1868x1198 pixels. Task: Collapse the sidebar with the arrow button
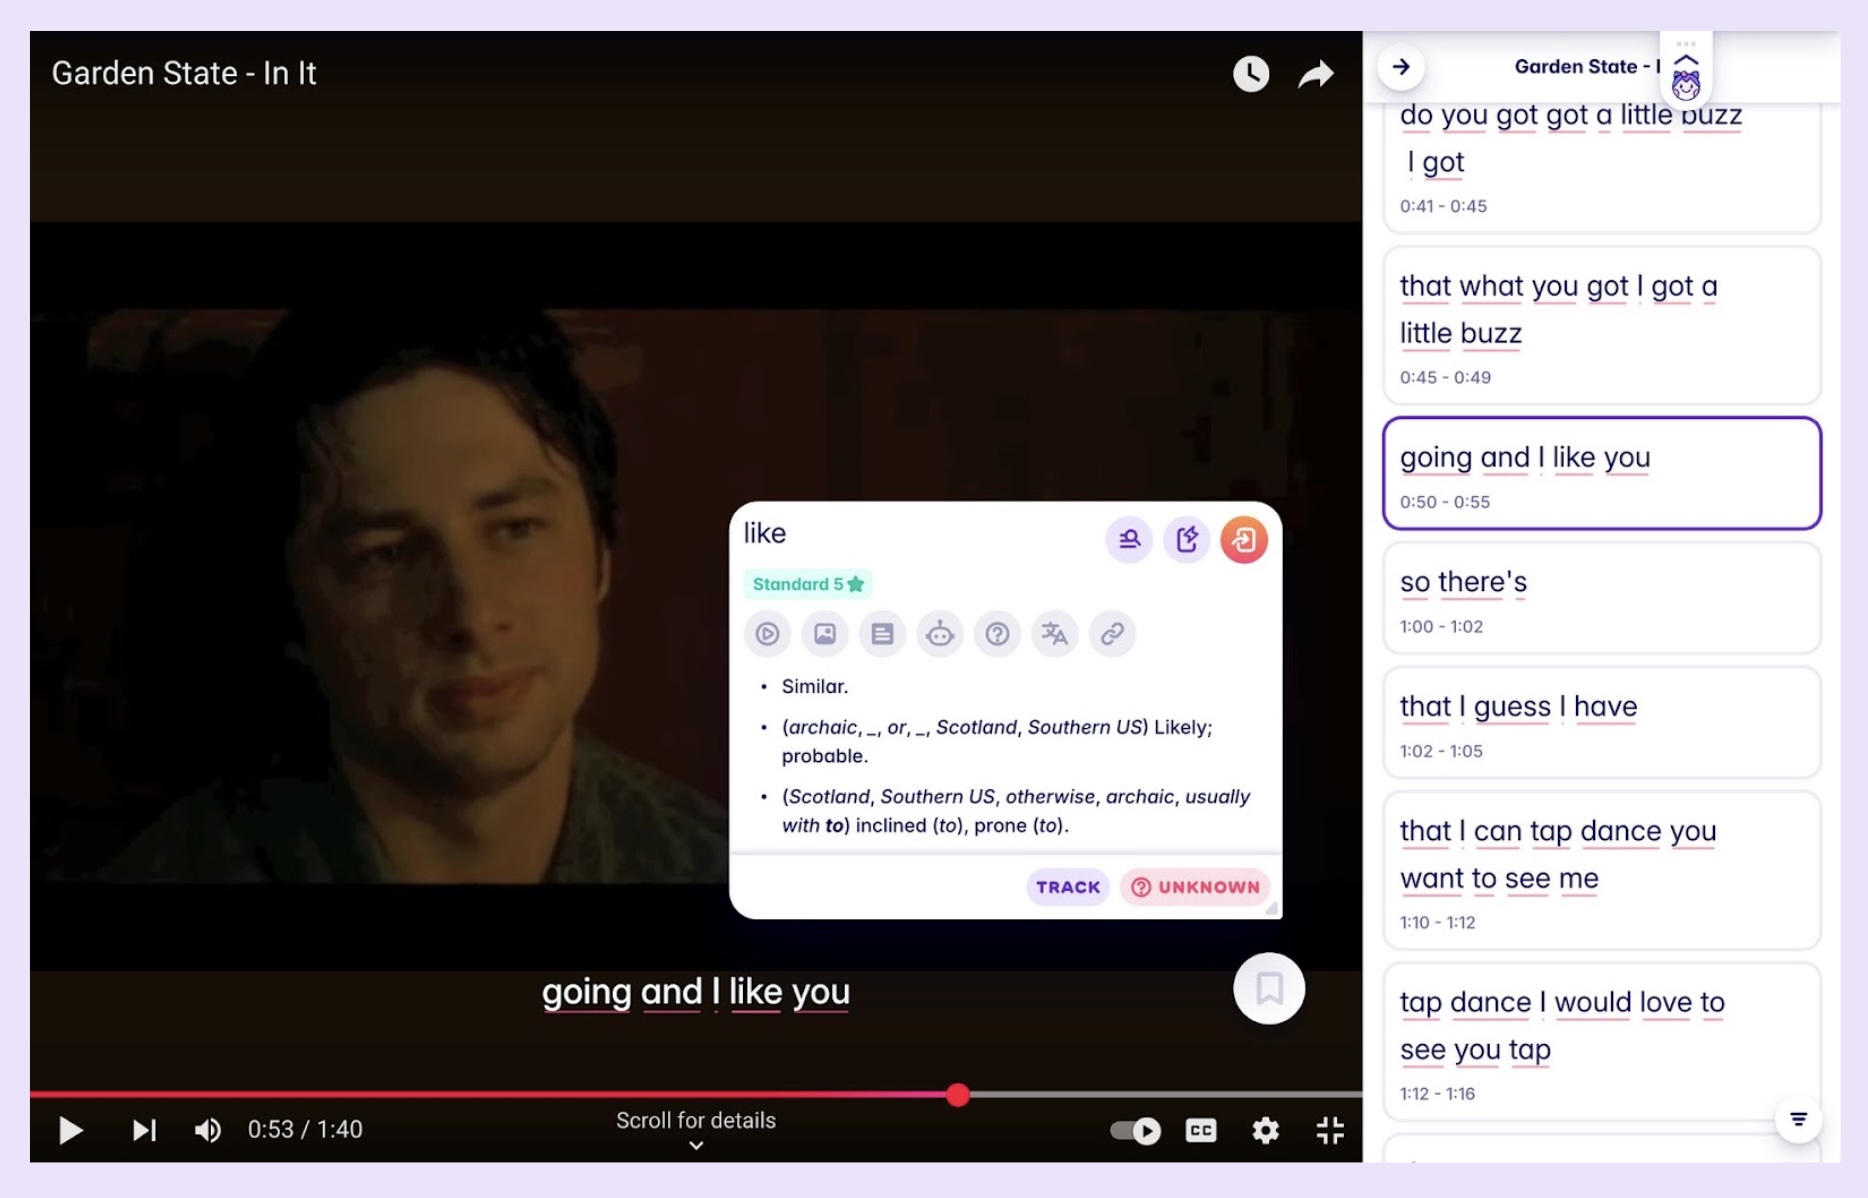pyautogui.click(x=1402, y=68)
